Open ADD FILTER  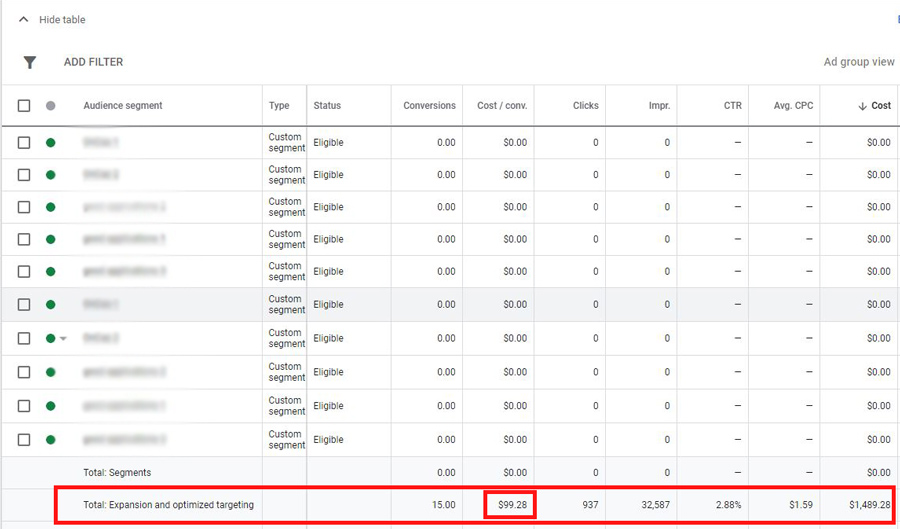[94, 62]
